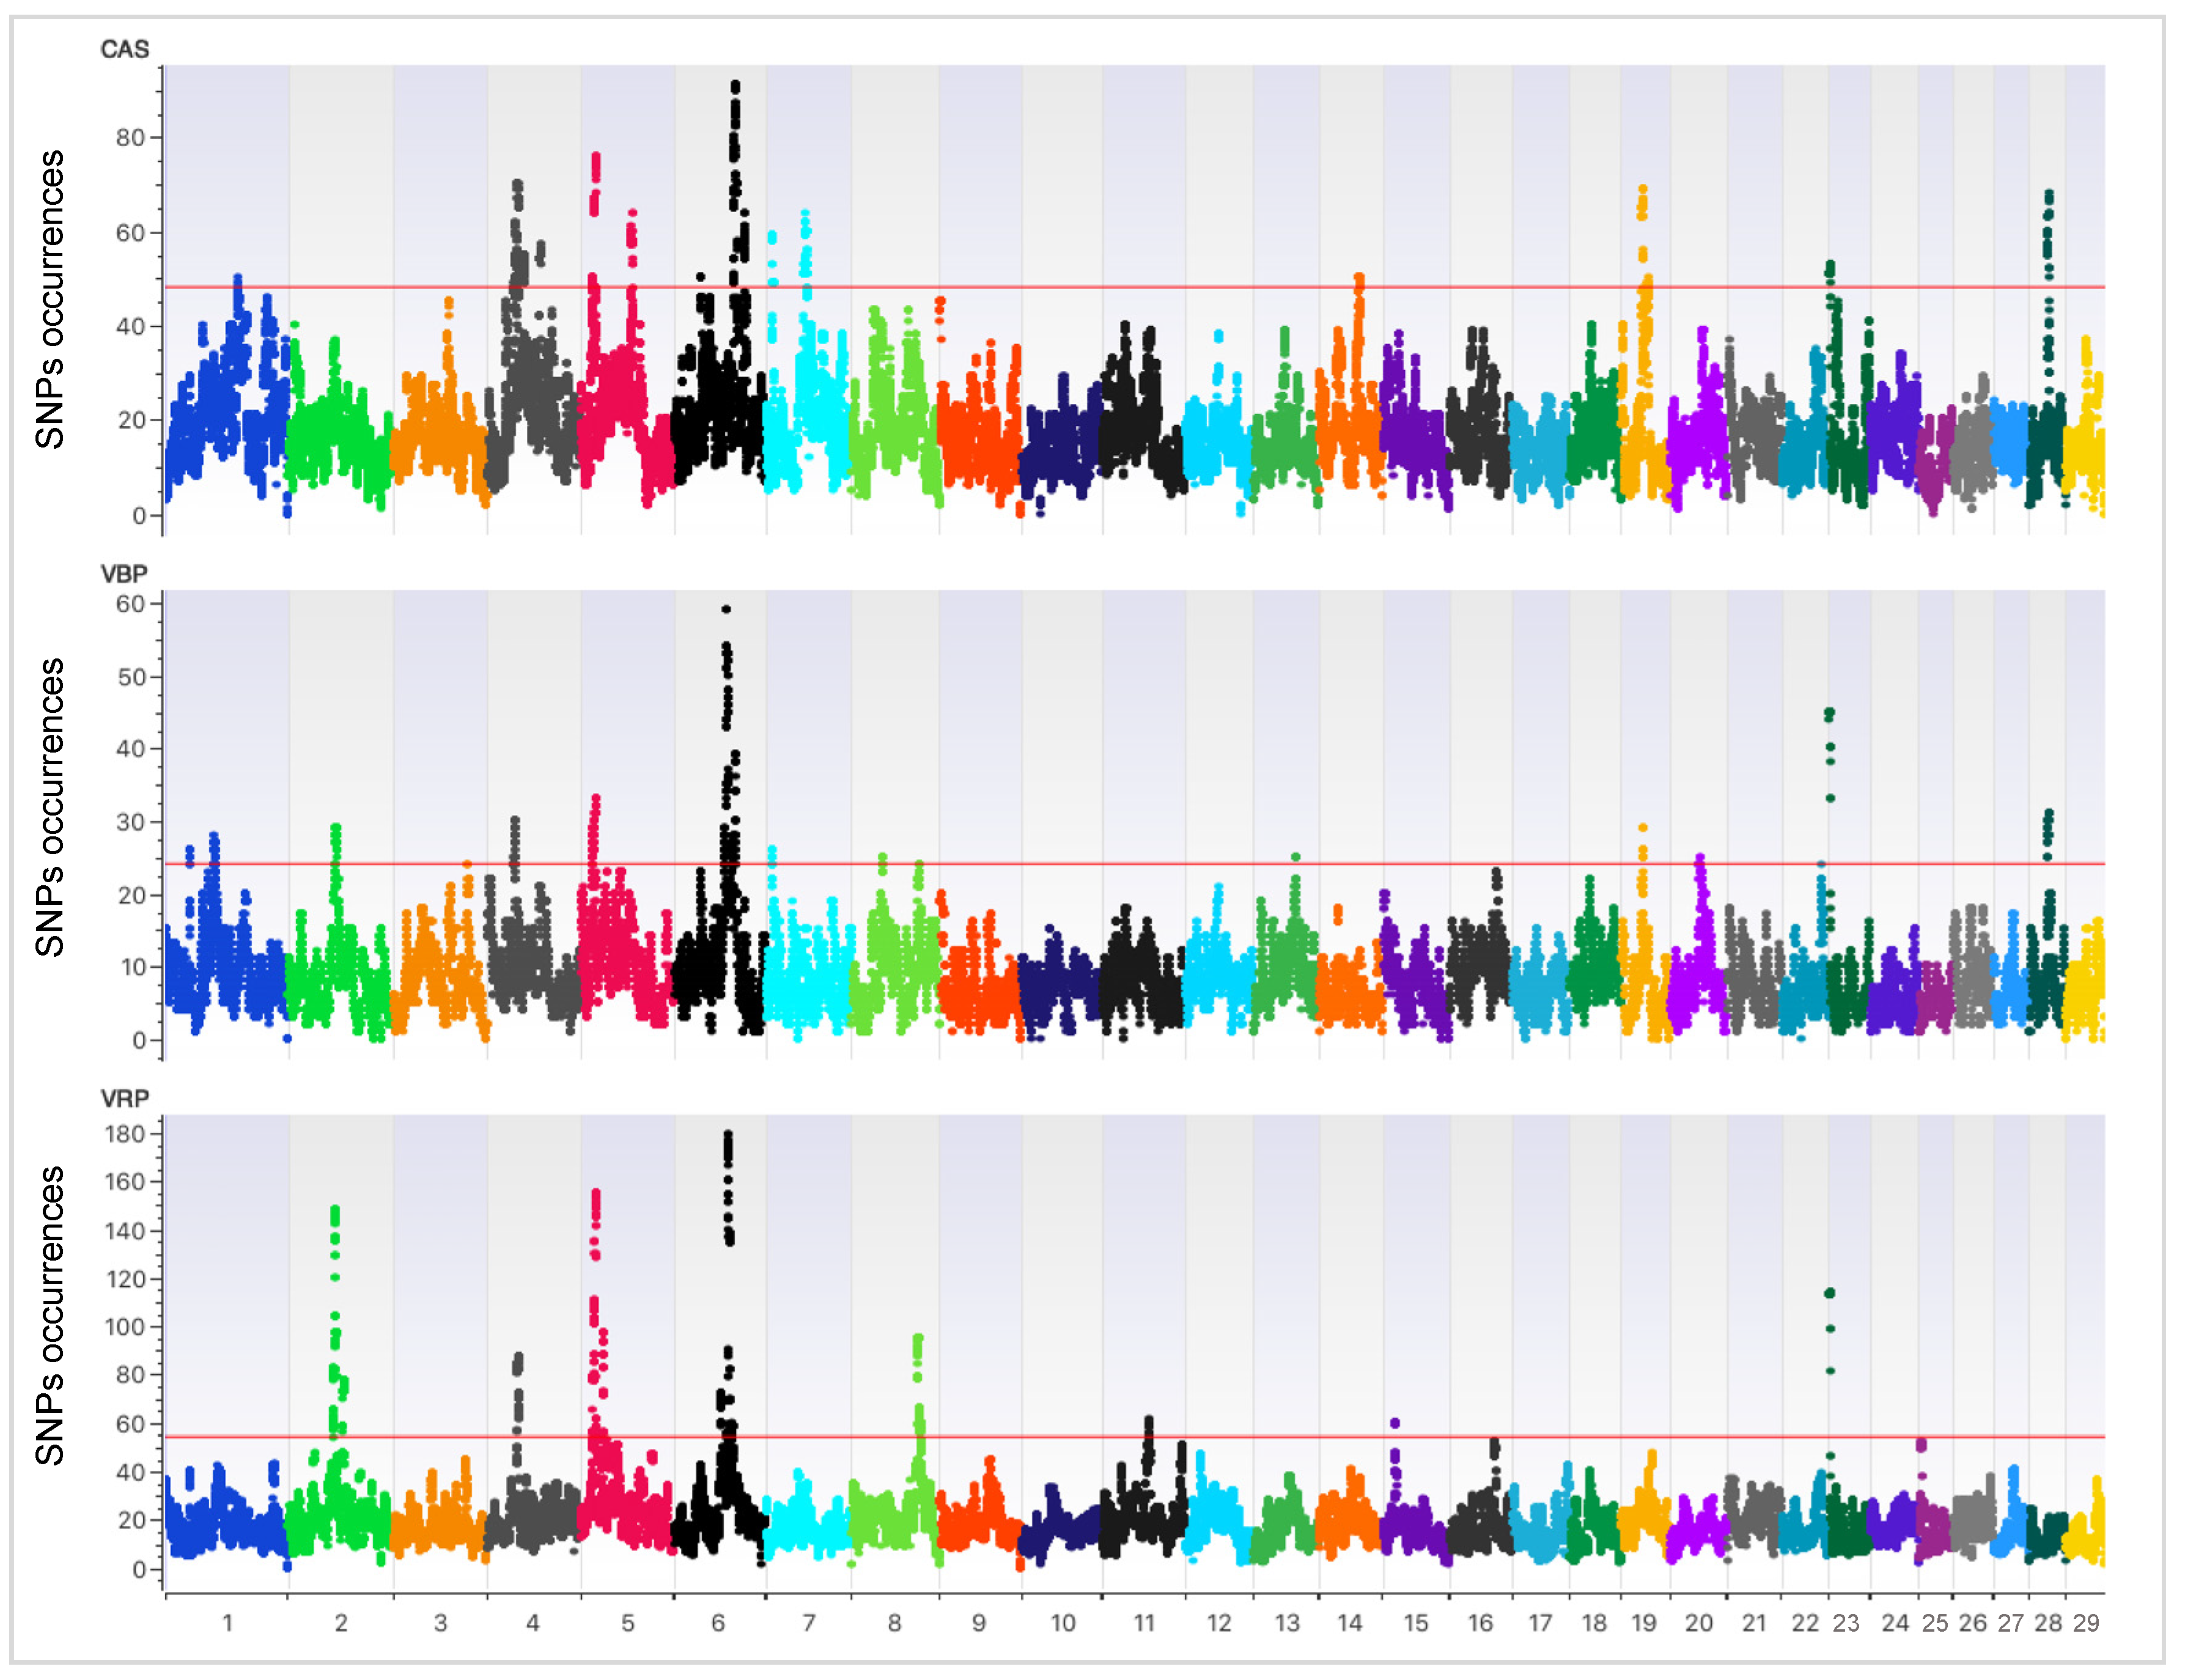Click the highest black peak in CAS panel
Image resolution: width=2185 pixels, height=1680 pixels.
coord(735,88)
